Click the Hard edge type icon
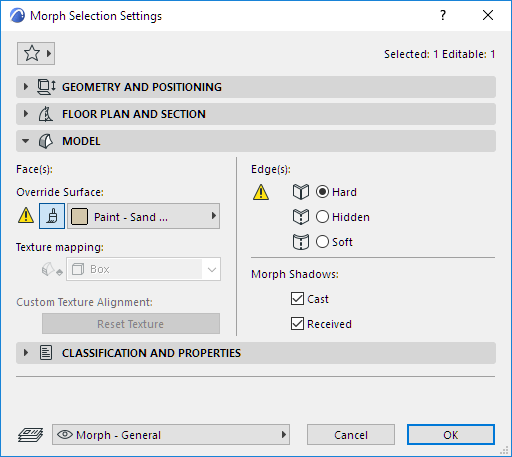The image size is (512, 457). click(301, 192)
